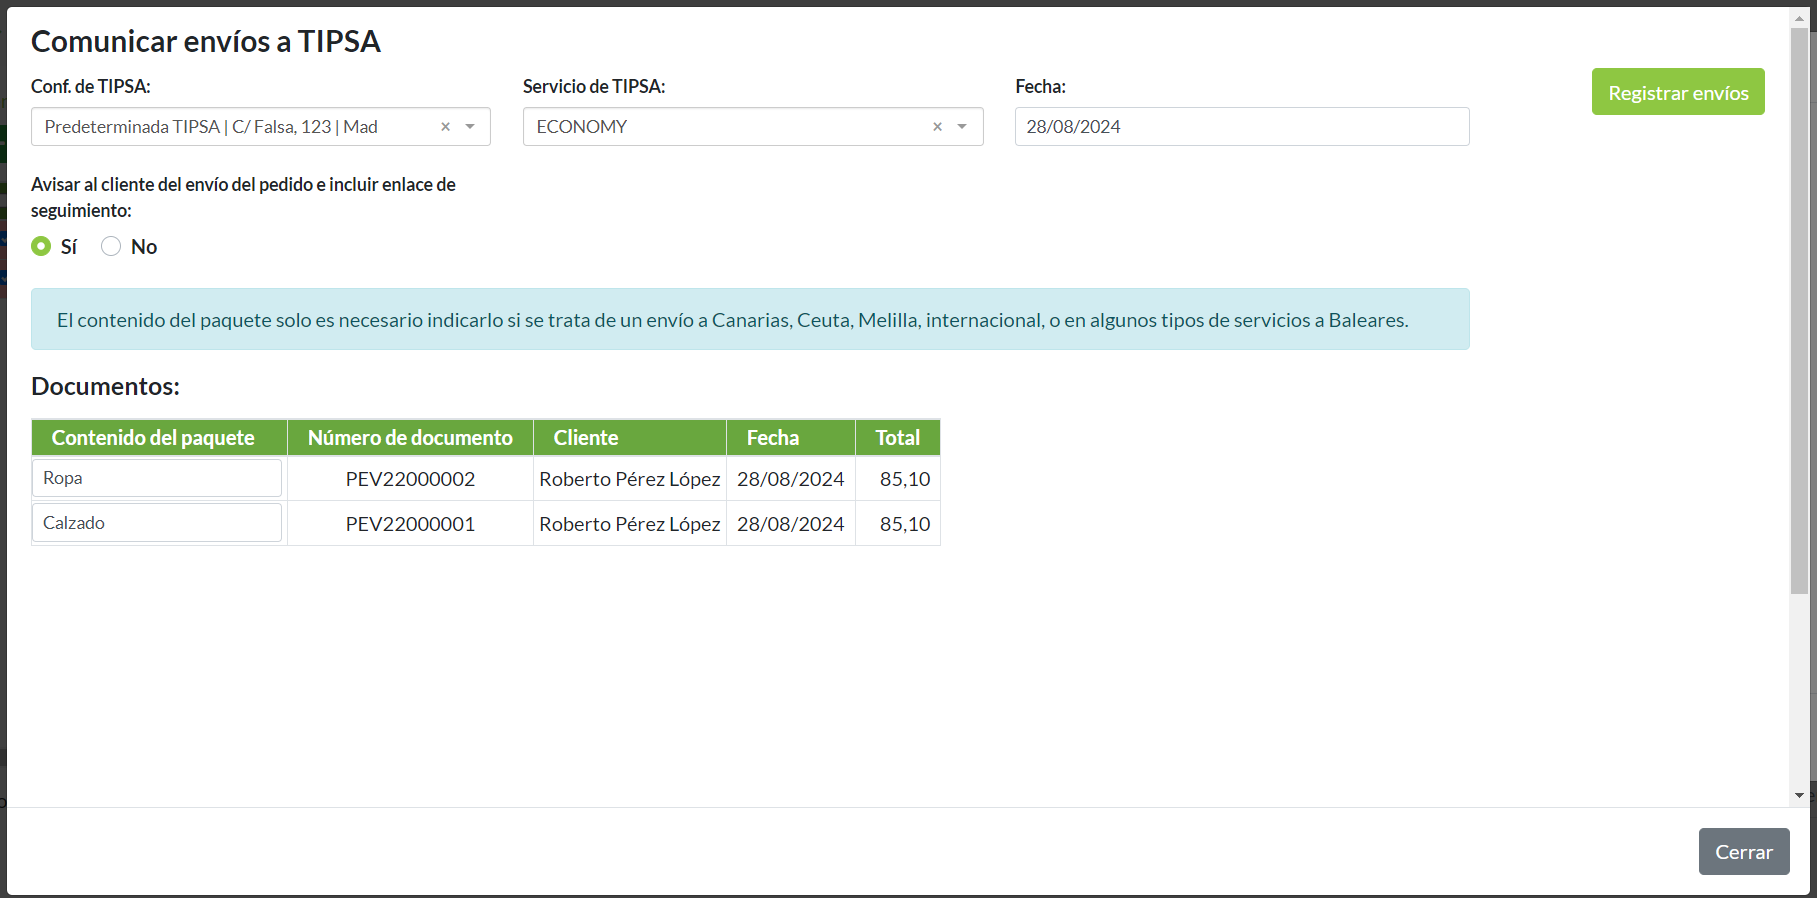
Task: Select document PEV22000002 cell
Action: [410, 479]
